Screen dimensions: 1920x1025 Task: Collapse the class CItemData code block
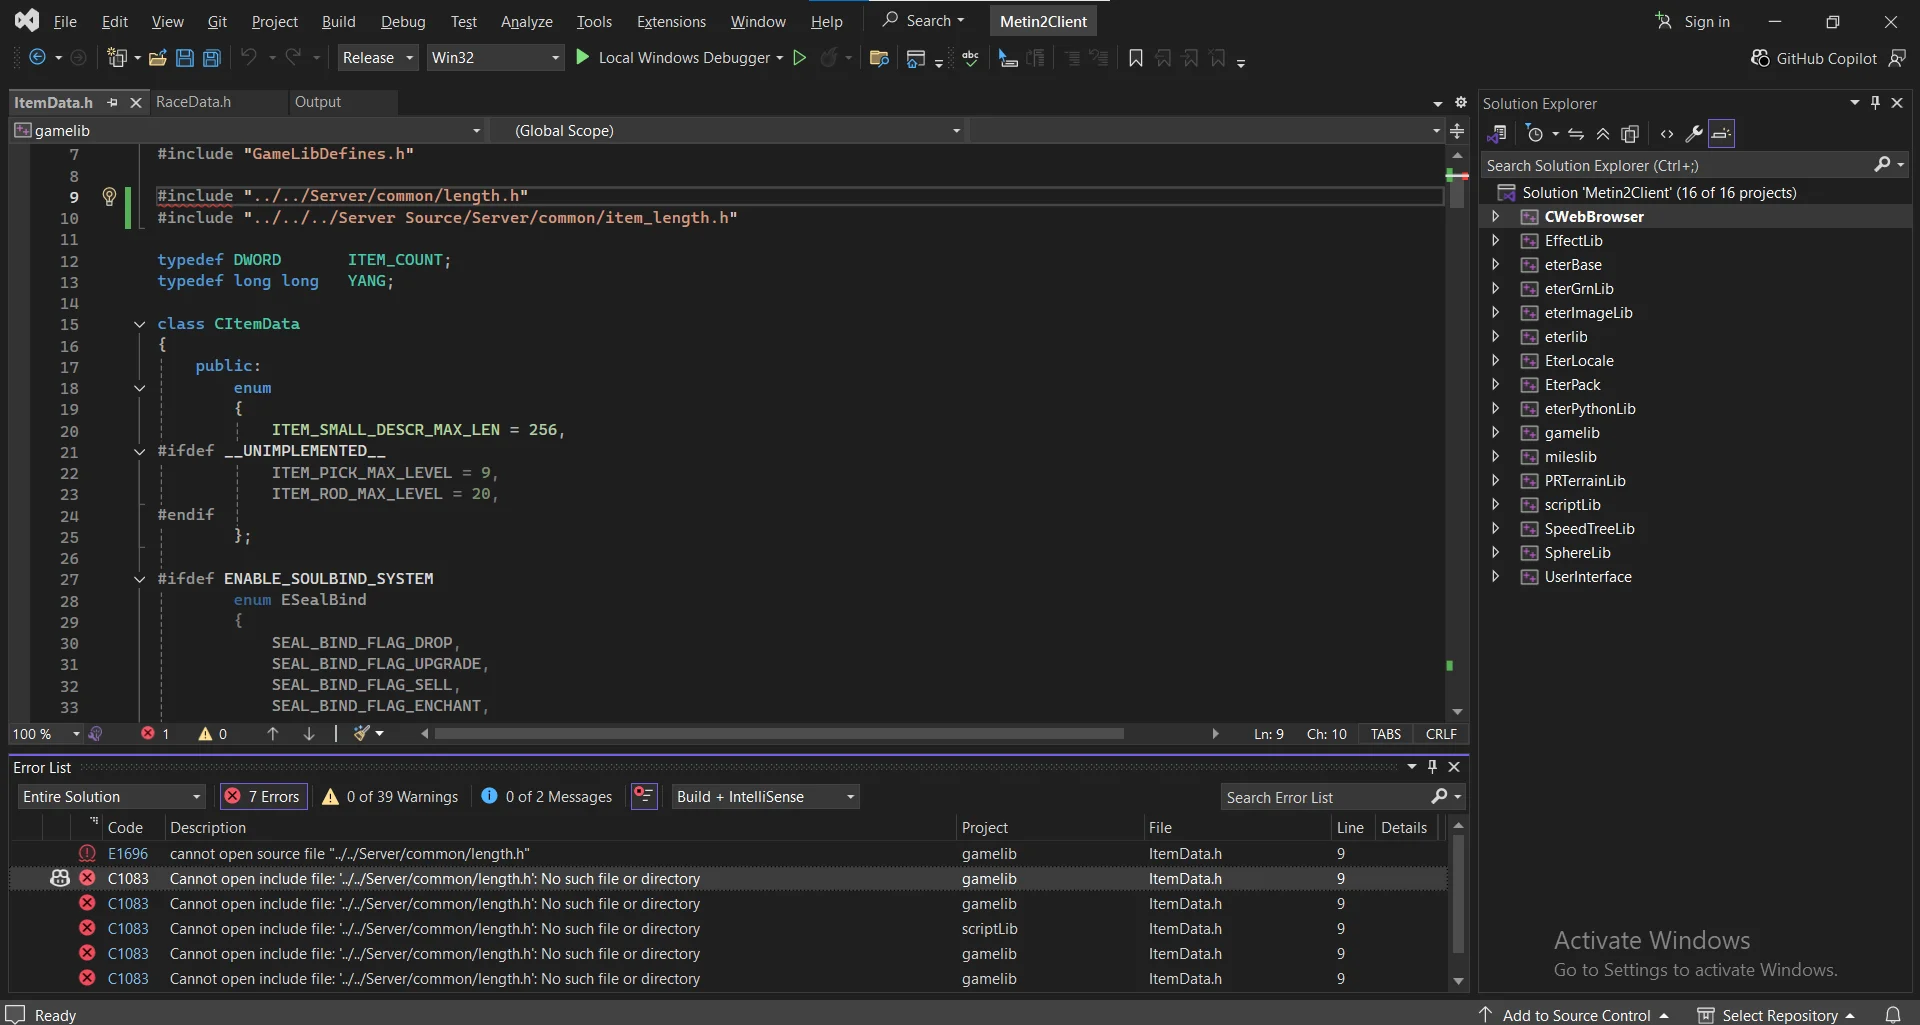[140, 324]
